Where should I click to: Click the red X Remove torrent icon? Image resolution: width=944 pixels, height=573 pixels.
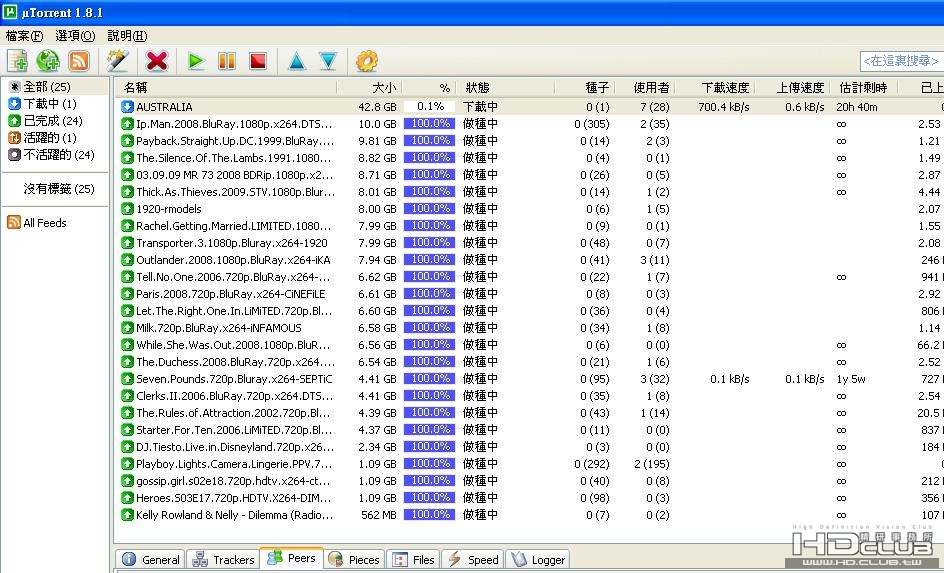pyautogui.click(x=157, y=61)
